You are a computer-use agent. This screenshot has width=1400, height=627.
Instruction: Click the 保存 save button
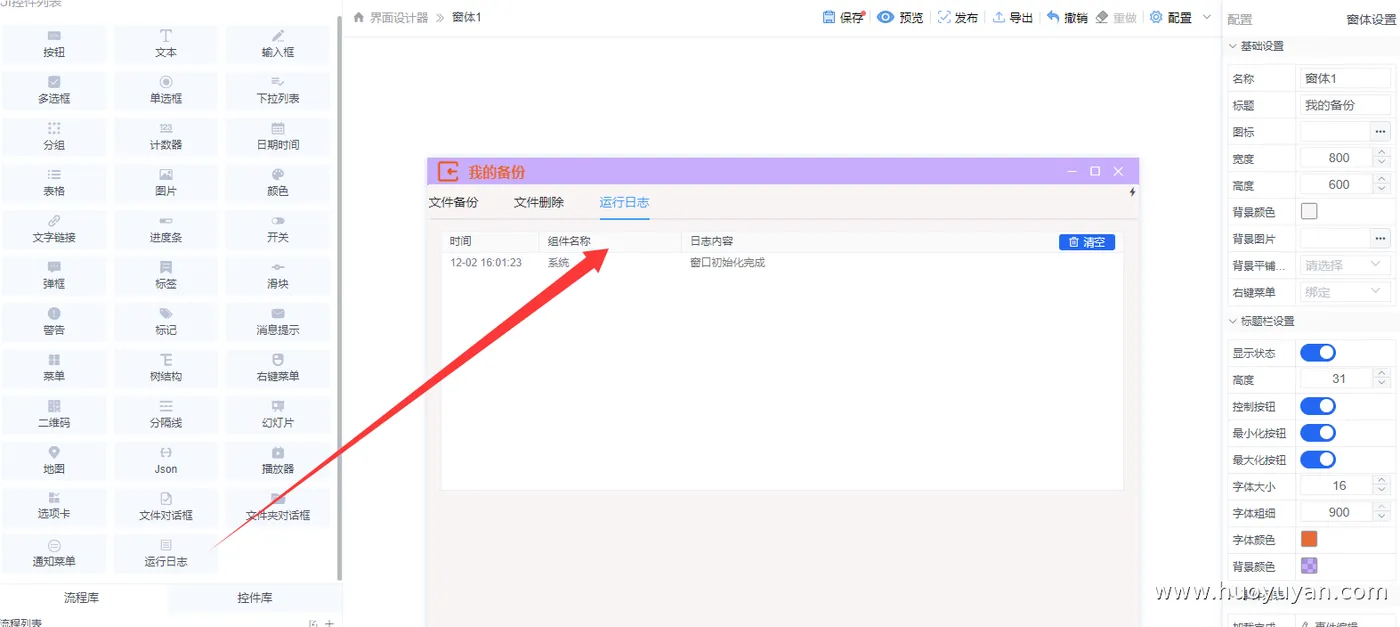click(843, 17)
